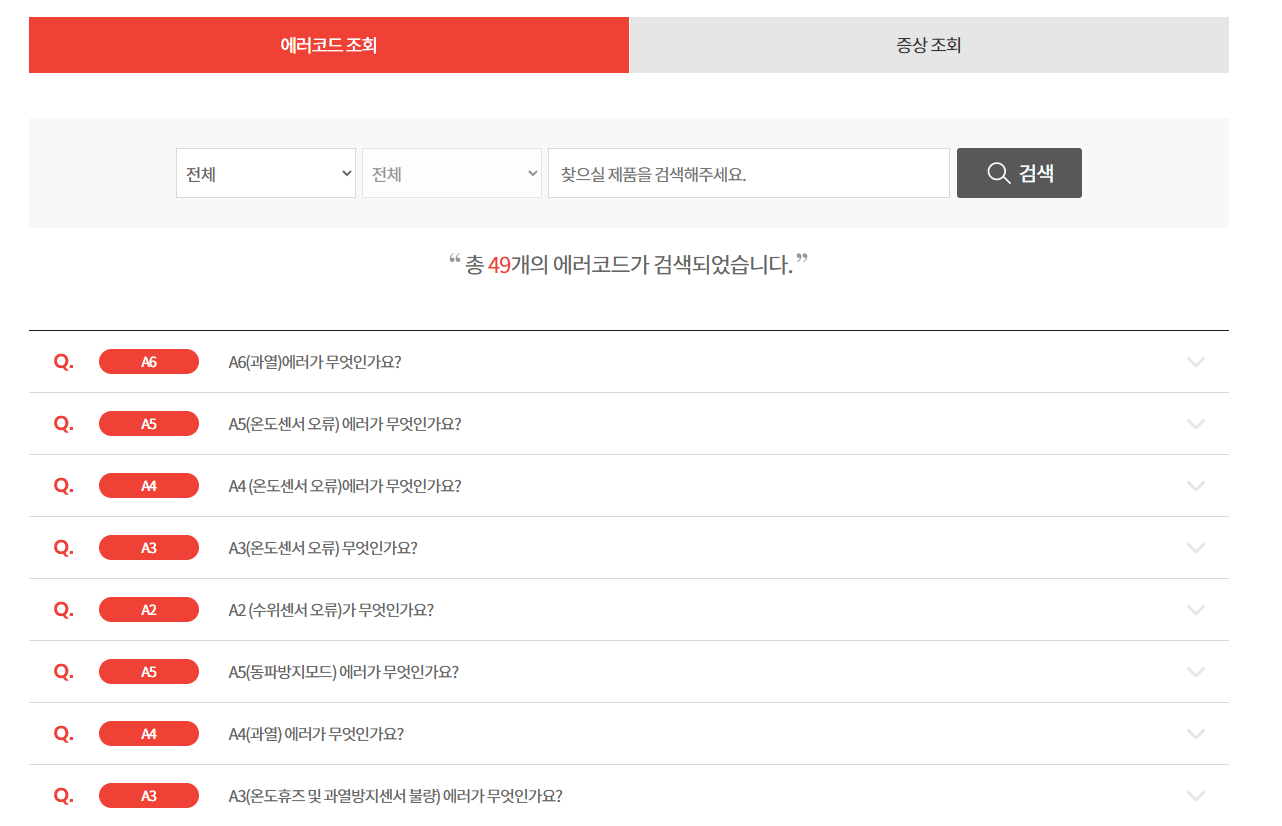Expand the A5(온도센서 오류) row chevron
Viewport: 1282px width, 826px height.
(x=1196, y=424)
